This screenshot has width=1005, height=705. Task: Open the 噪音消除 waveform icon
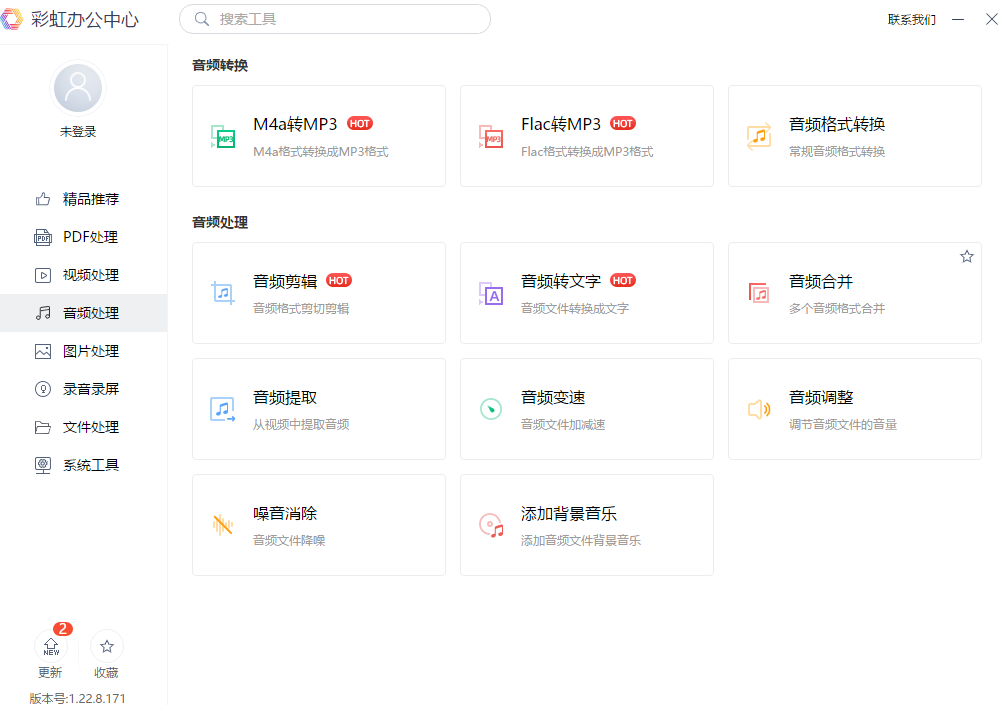click(x=223, y=525)
